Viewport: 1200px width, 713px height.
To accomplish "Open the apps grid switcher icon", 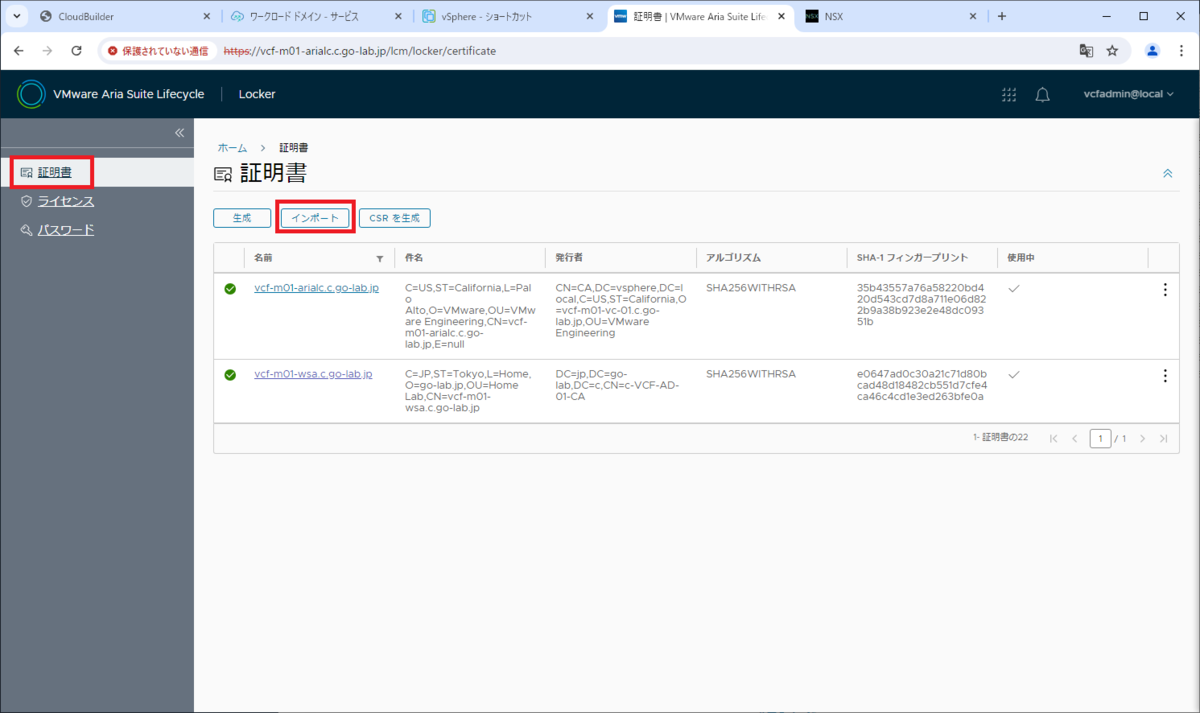I will tap(1009, 94).
